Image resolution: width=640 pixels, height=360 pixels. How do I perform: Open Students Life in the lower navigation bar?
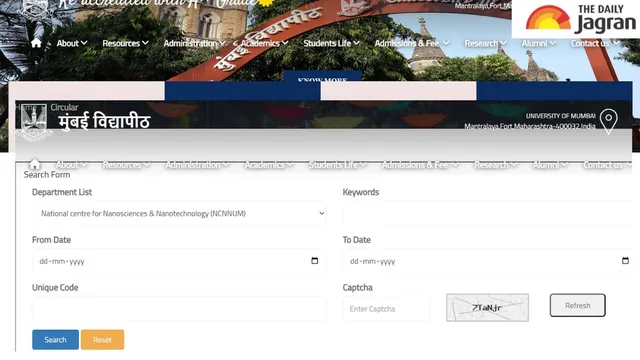338,164
